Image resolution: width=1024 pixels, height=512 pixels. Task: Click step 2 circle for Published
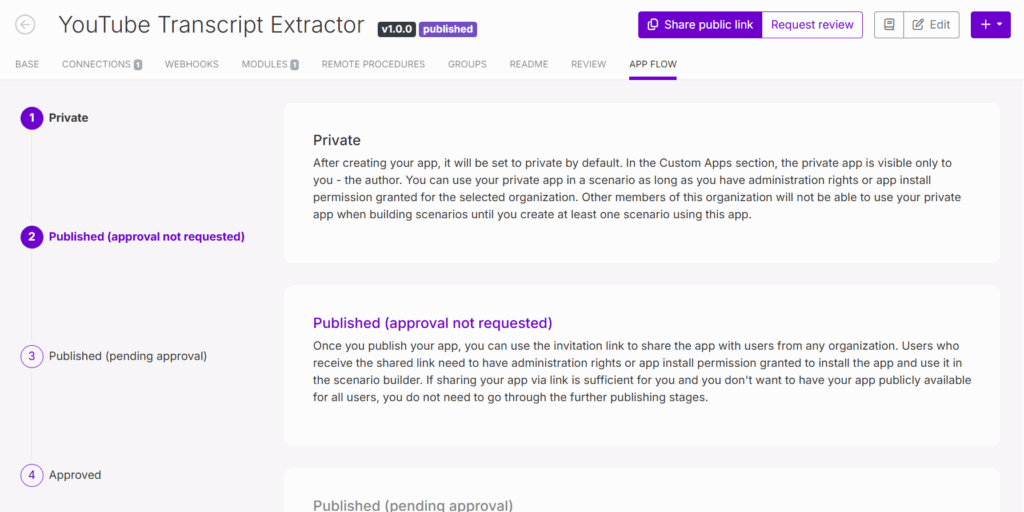coord(31,237)
